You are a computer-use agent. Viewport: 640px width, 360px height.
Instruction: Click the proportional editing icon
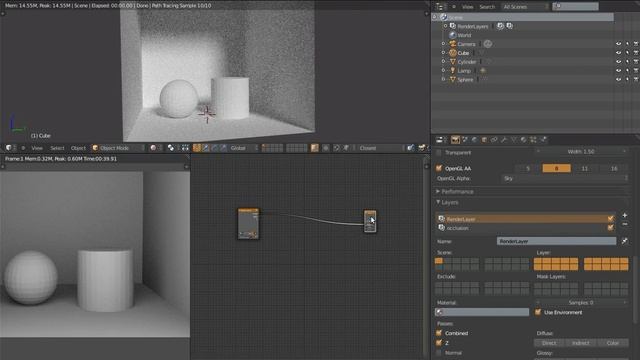(x=326, y=148)
